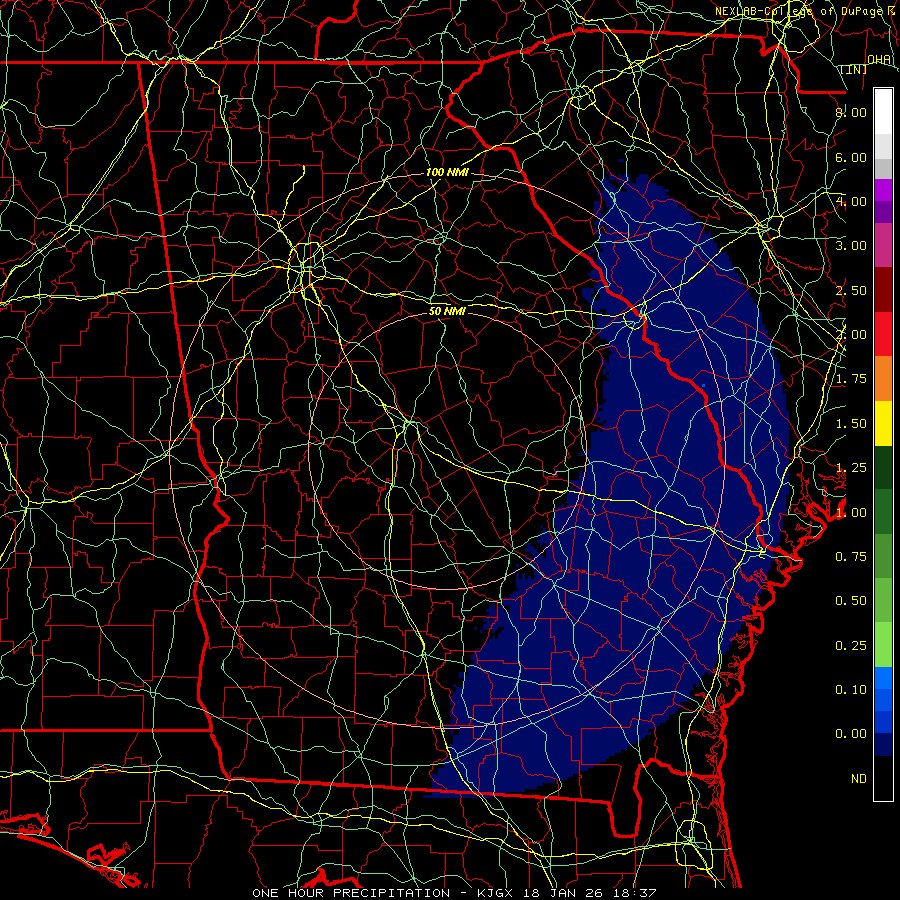
Task: Click the 0.25 legend value
Action: [x=851, y=646]
